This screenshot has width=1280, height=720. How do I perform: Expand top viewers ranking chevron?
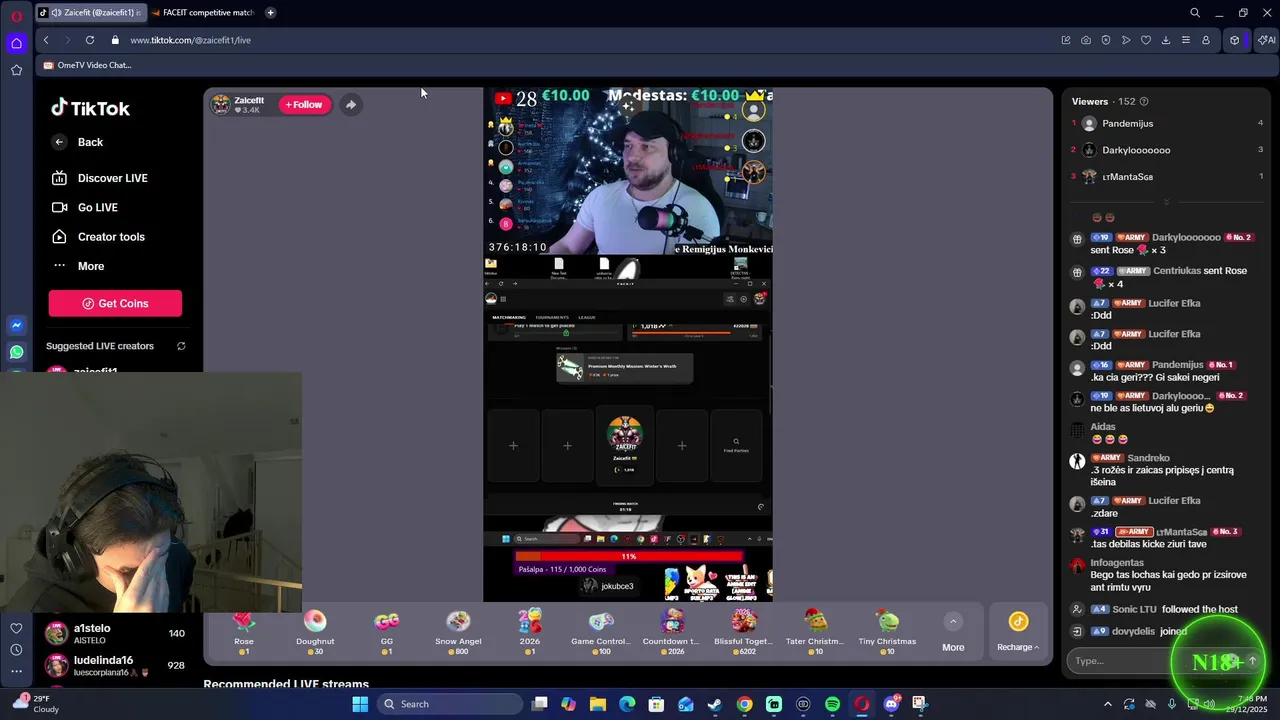point(1166,202)
